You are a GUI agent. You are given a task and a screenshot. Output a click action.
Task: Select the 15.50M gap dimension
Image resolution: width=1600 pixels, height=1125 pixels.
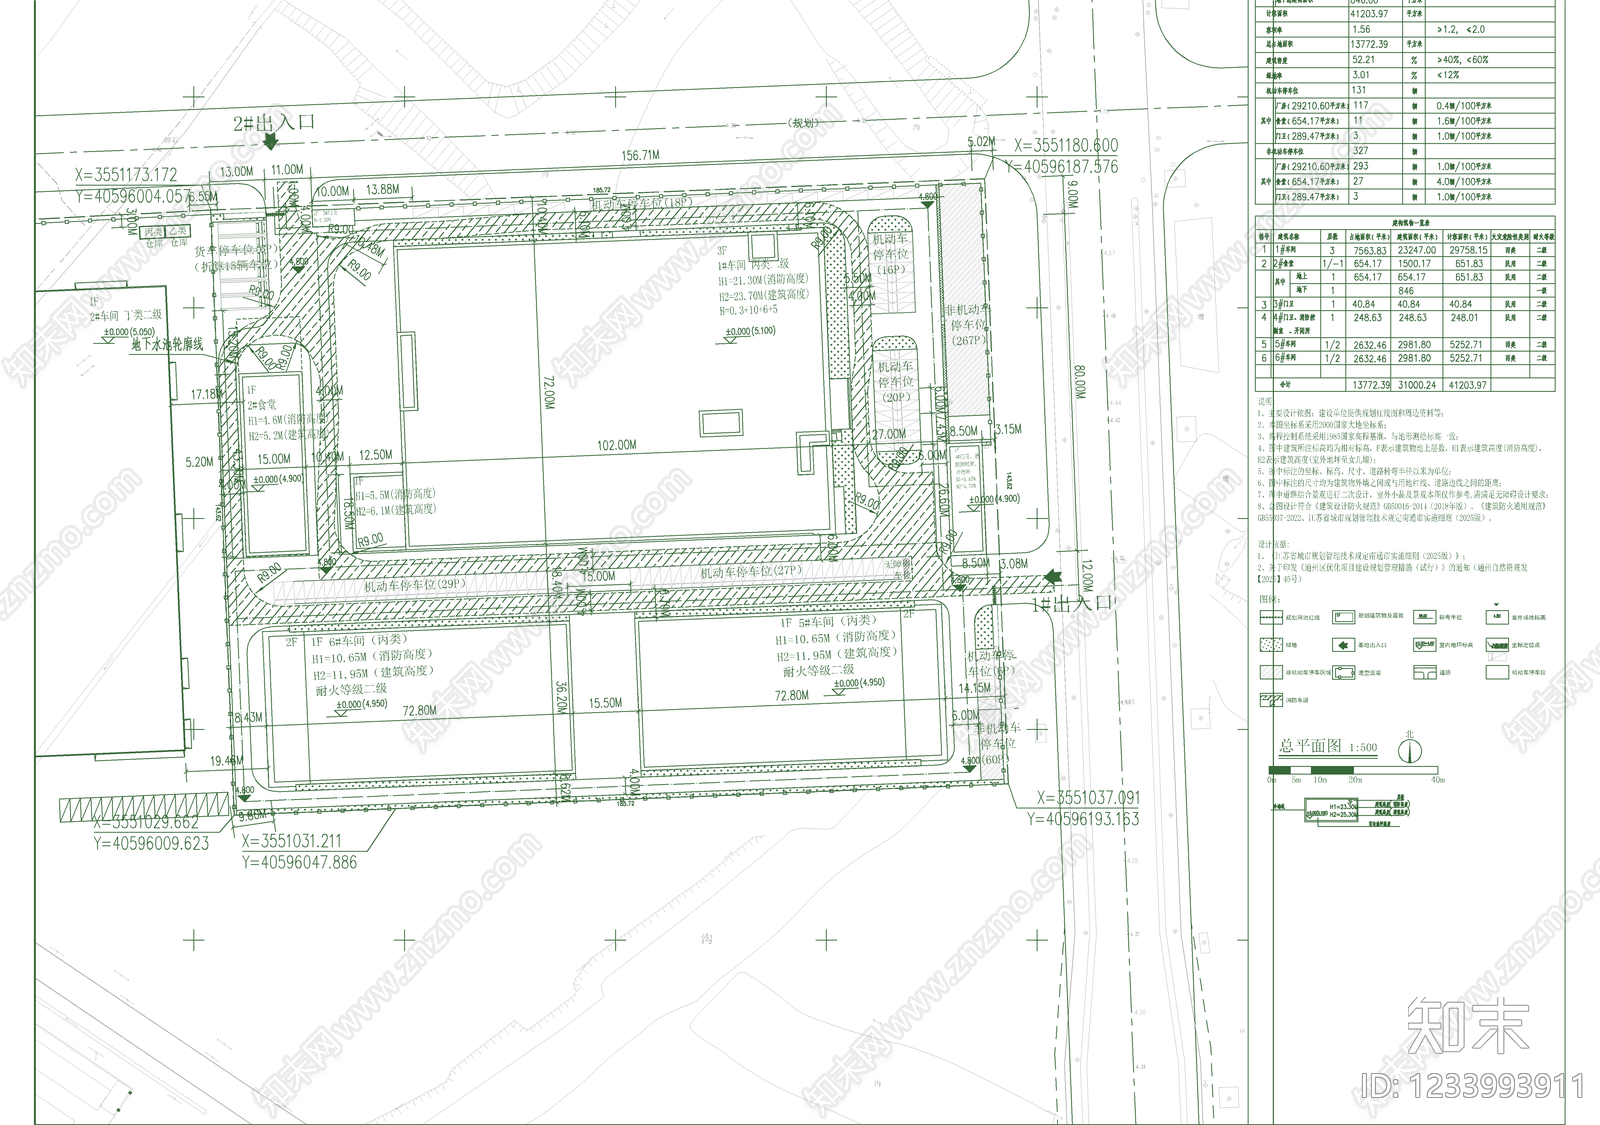(606, 703)
